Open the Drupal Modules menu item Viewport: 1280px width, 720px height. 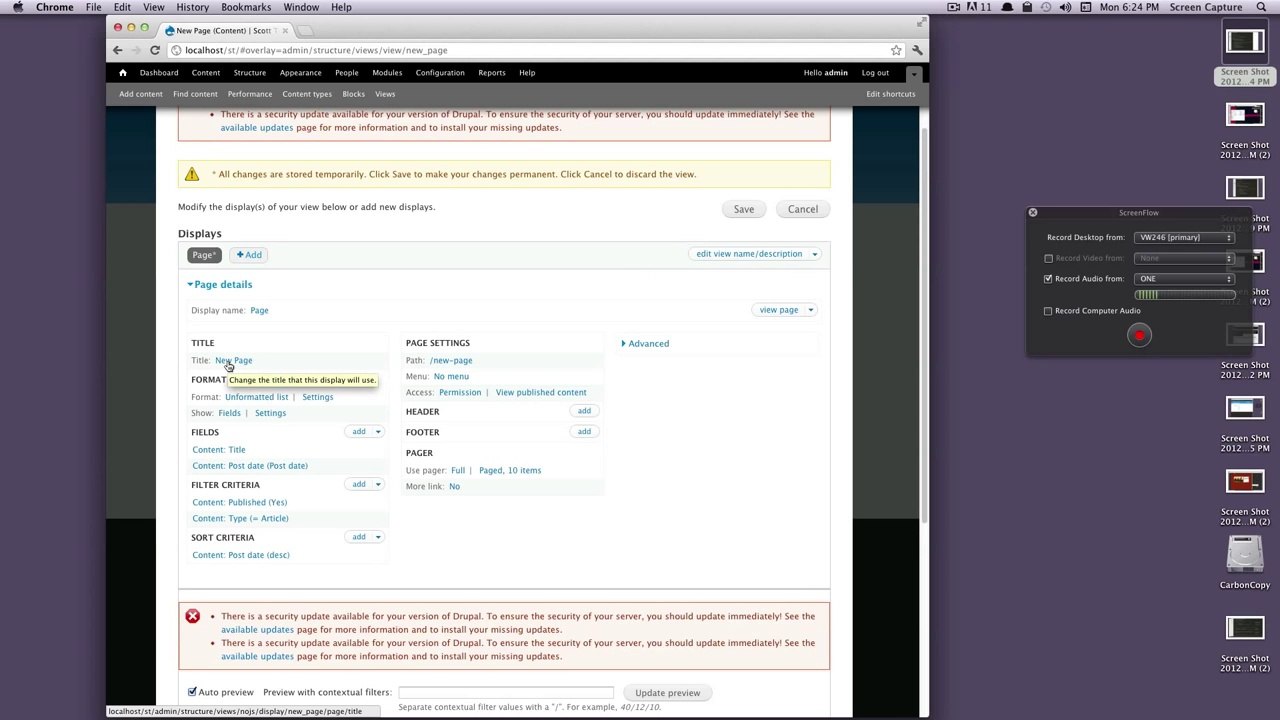coord(387,73)
